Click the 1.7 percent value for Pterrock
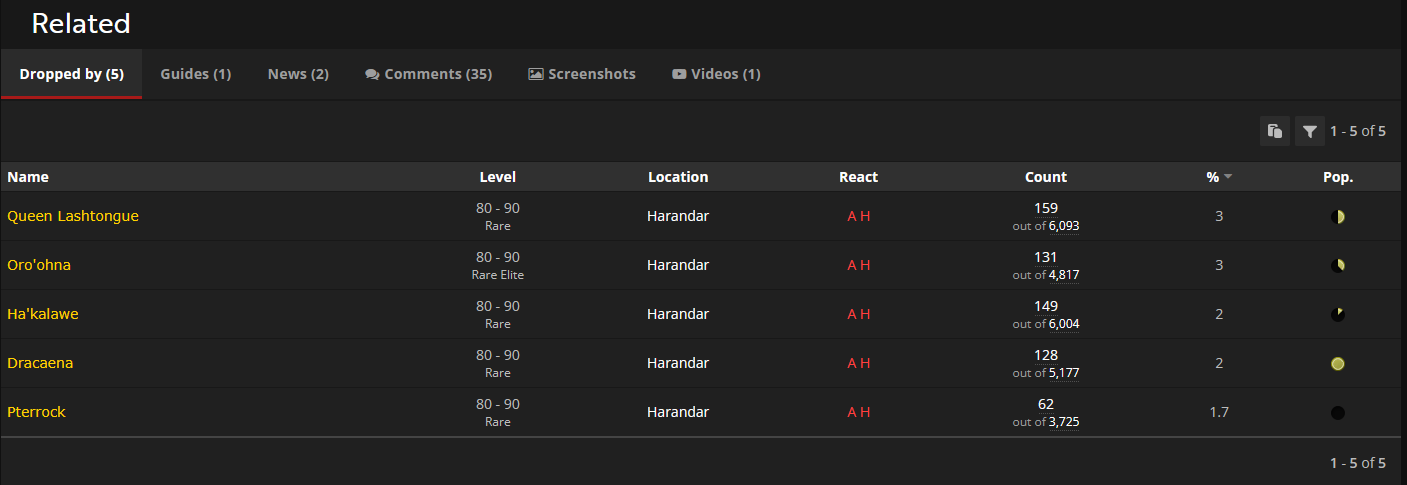 (1219, 412)
